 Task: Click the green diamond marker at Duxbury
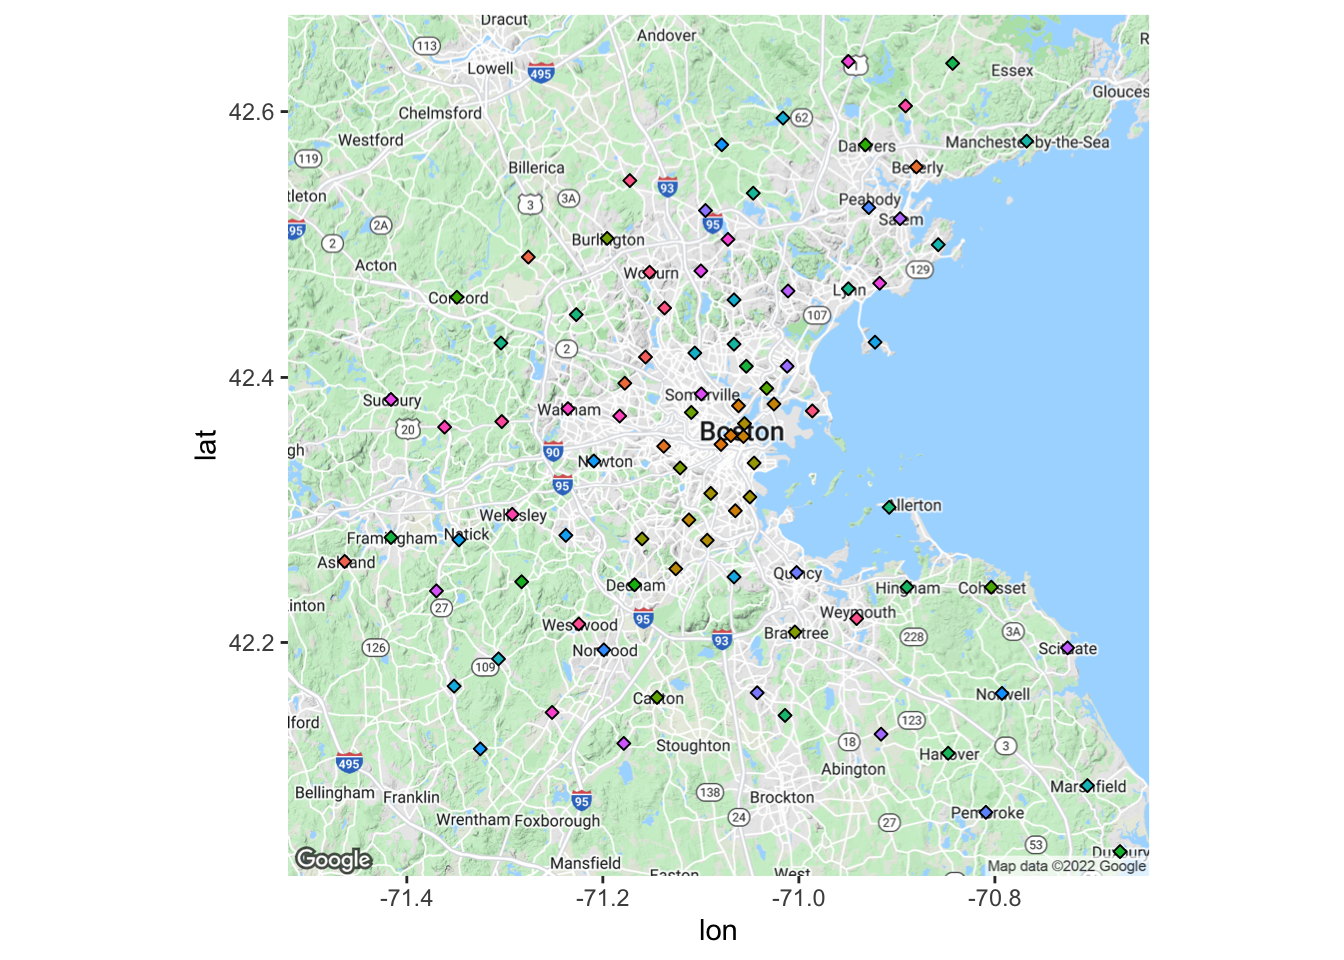coord(1120,852)
